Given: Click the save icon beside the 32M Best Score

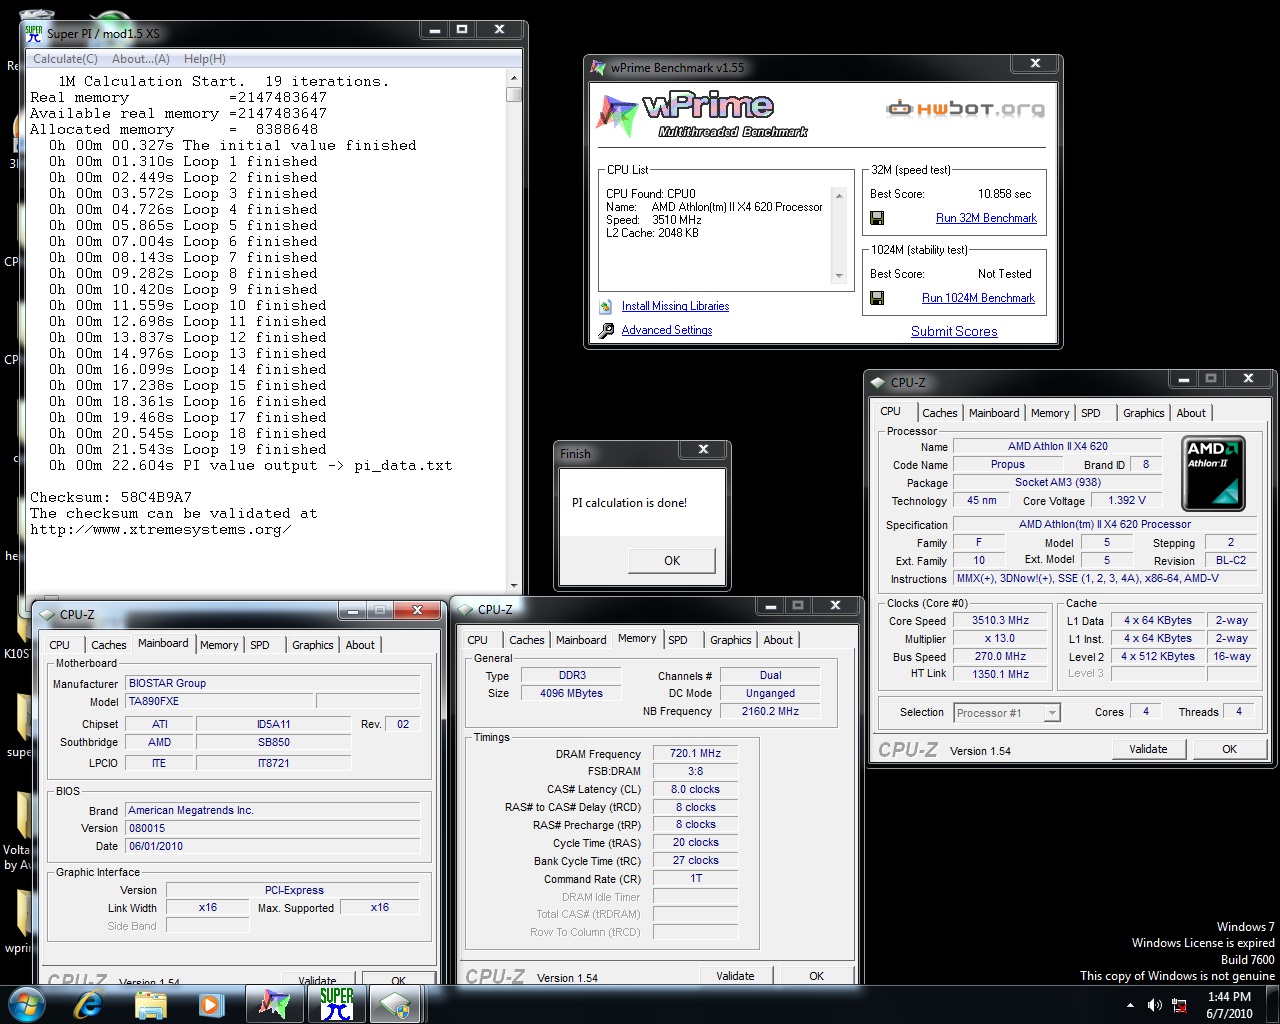Looking at the screenshot, I should (877, 218).
